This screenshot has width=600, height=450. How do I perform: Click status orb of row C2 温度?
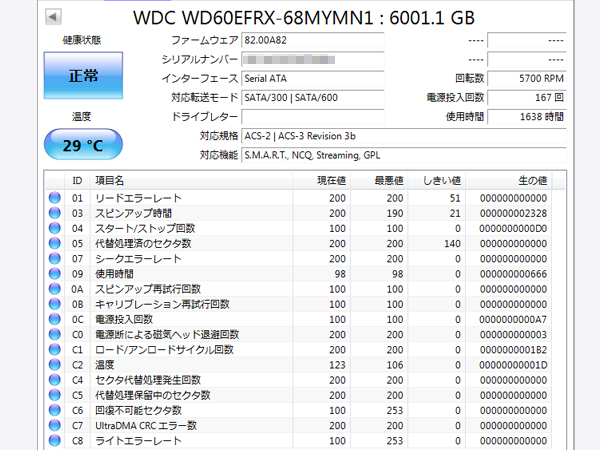55,364
